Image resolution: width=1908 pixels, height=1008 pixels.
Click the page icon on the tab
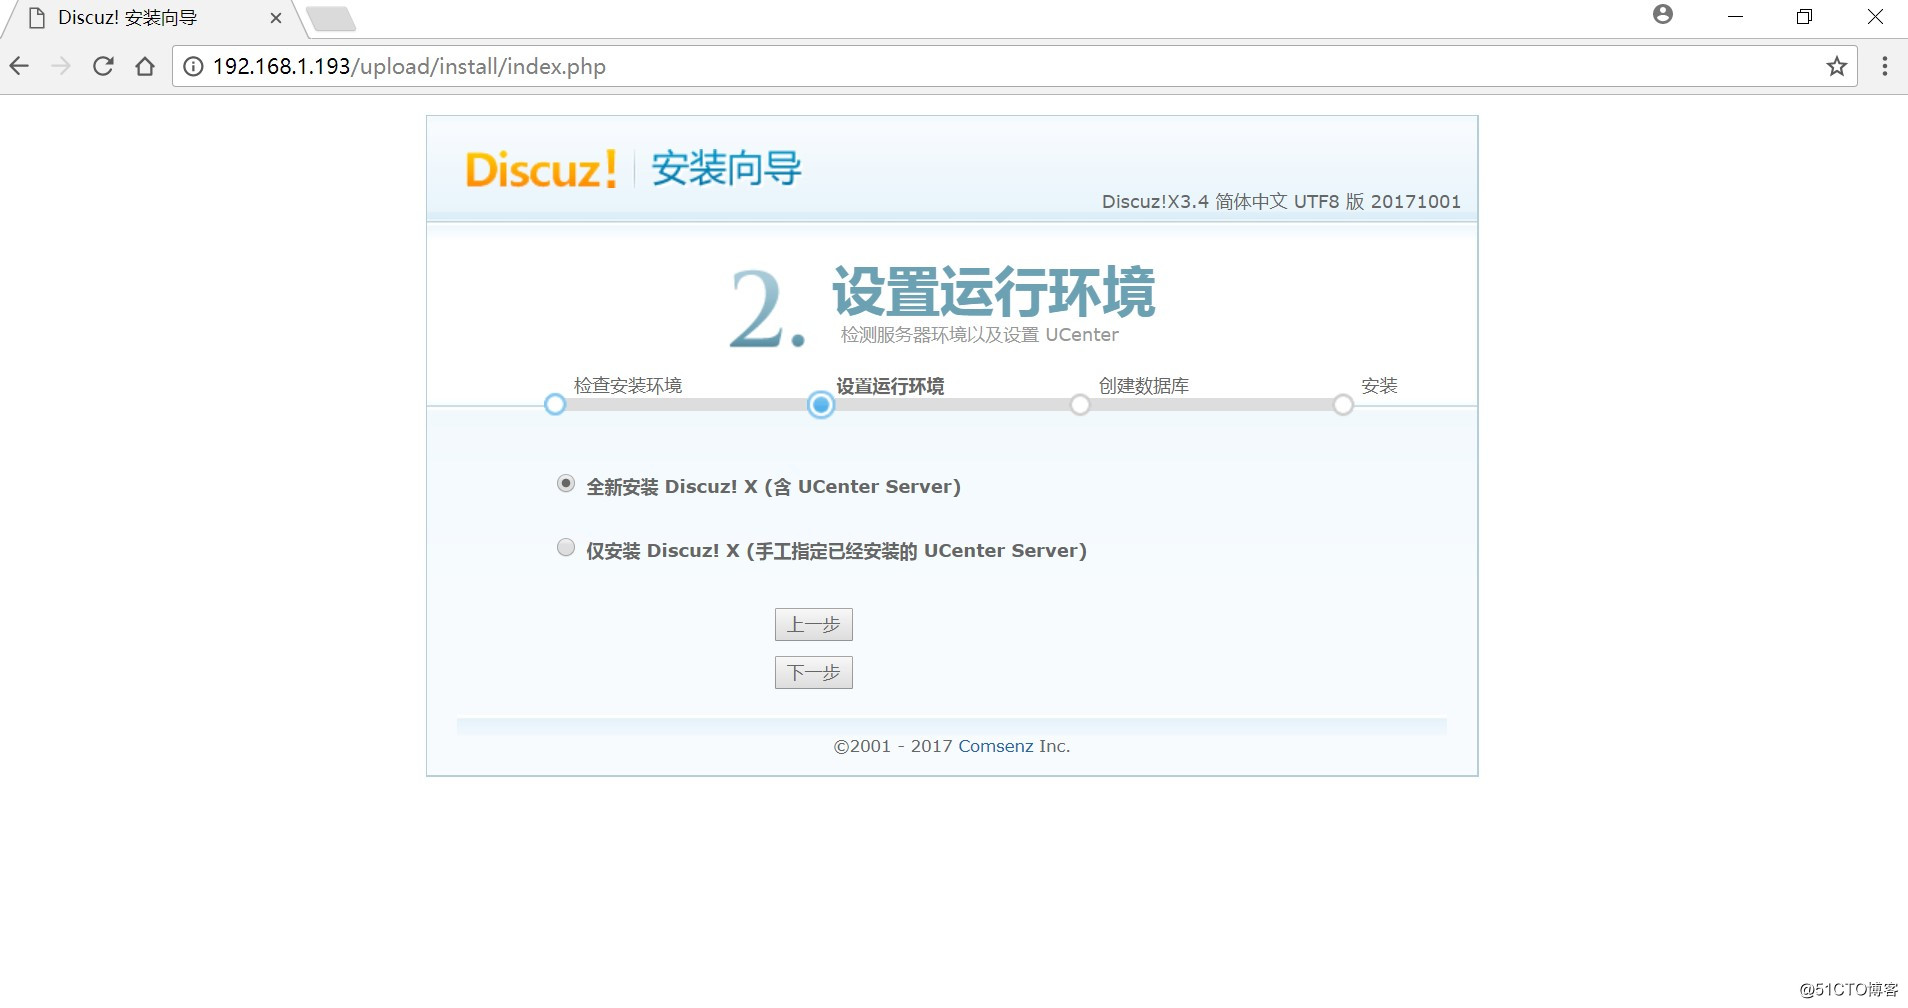pyautogui.click(x=37, y=18)
